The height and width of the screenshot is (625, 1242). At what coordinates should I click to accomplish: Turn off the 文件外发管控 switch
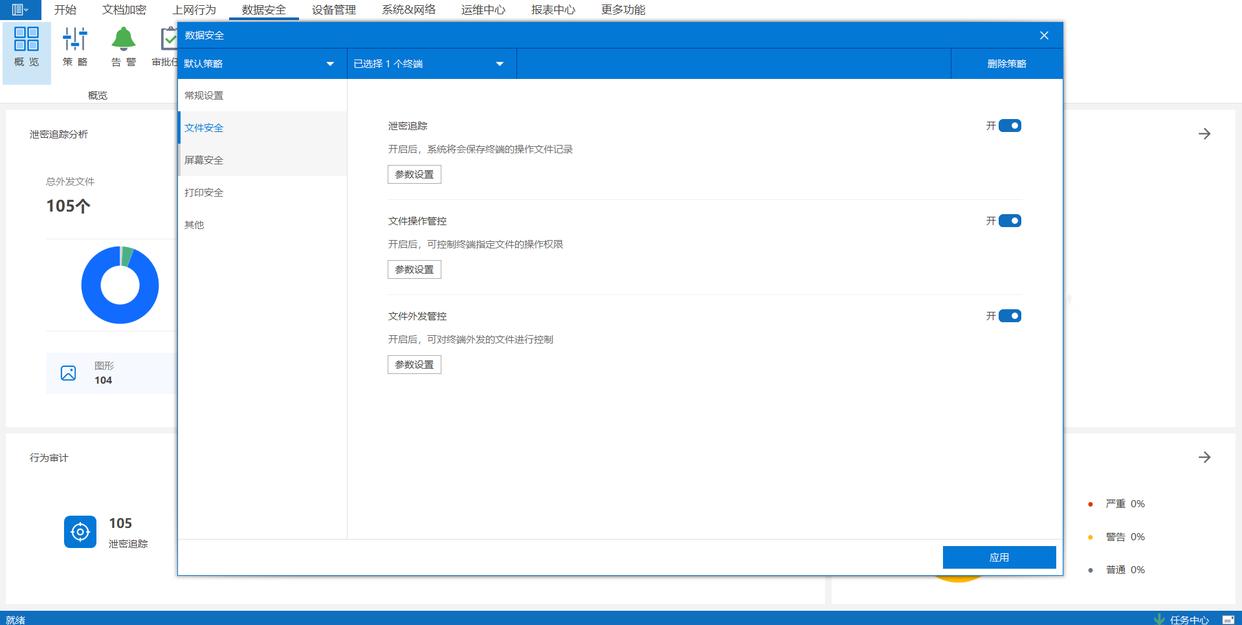pos(1009,316)
